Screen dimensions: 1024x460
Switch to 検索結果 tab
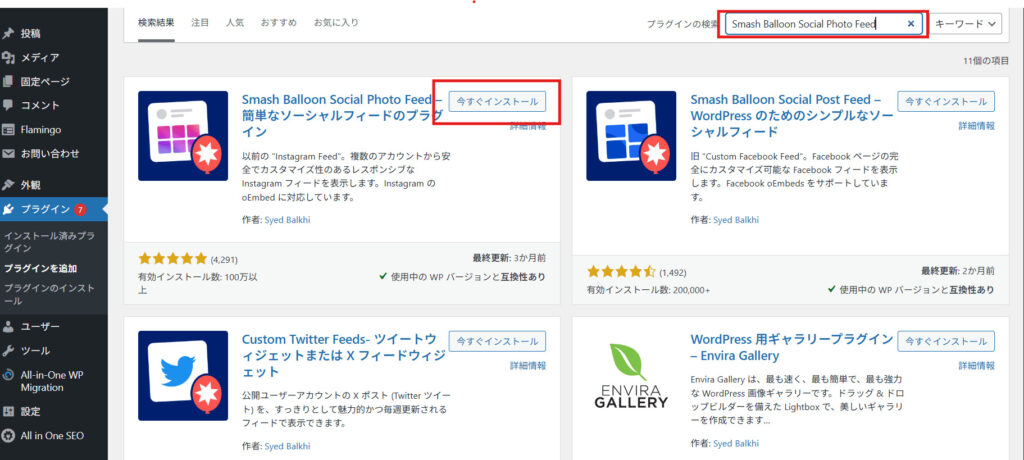click(156, 23)
